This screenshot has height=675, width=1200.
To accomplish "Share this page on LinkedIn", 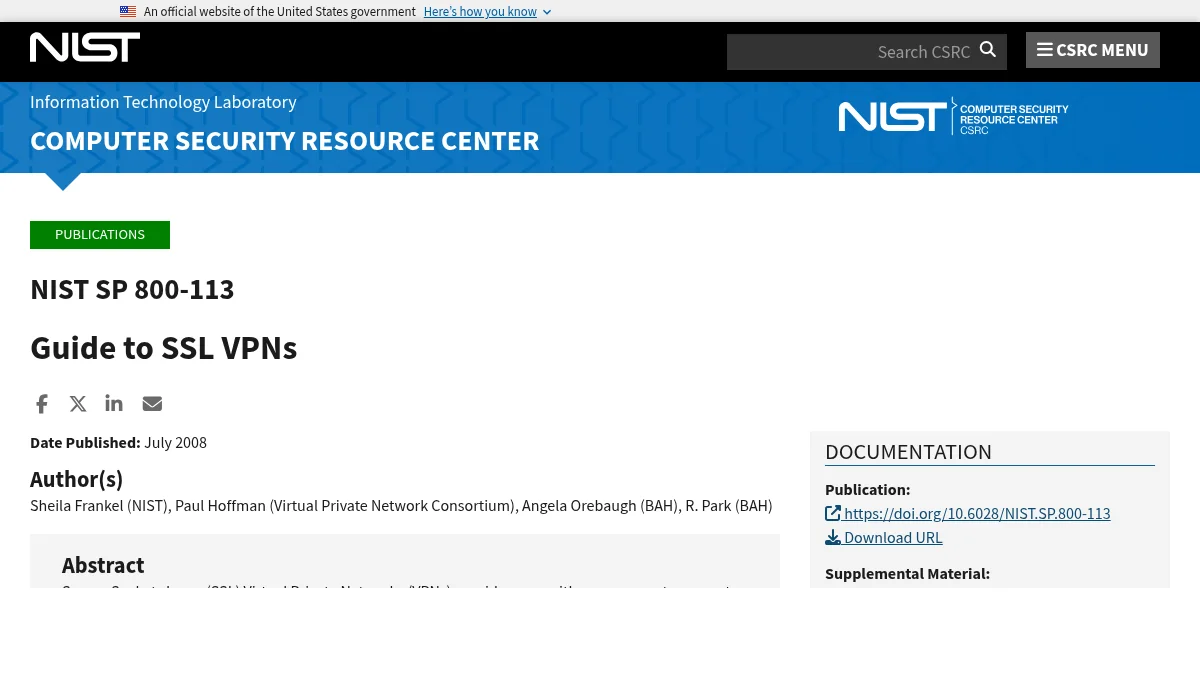I will point(114,404).
